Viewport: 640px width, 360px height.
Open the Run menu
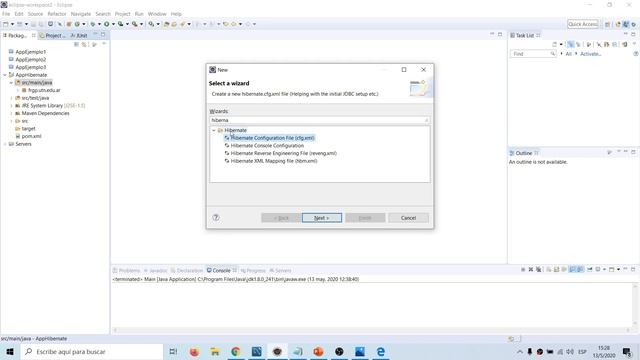click(139, 14)
